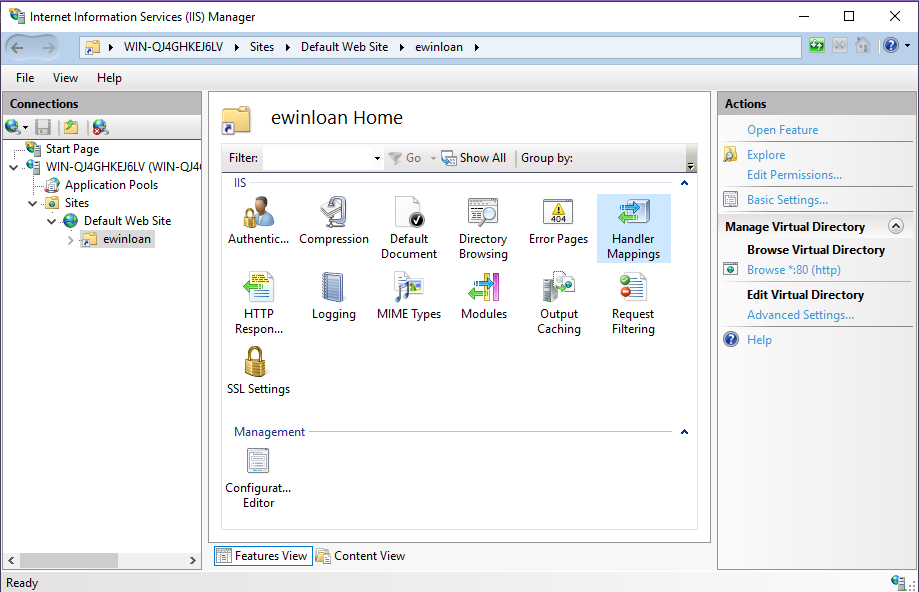
Task: Collapse the IIS group section
Action: (684, 183)
